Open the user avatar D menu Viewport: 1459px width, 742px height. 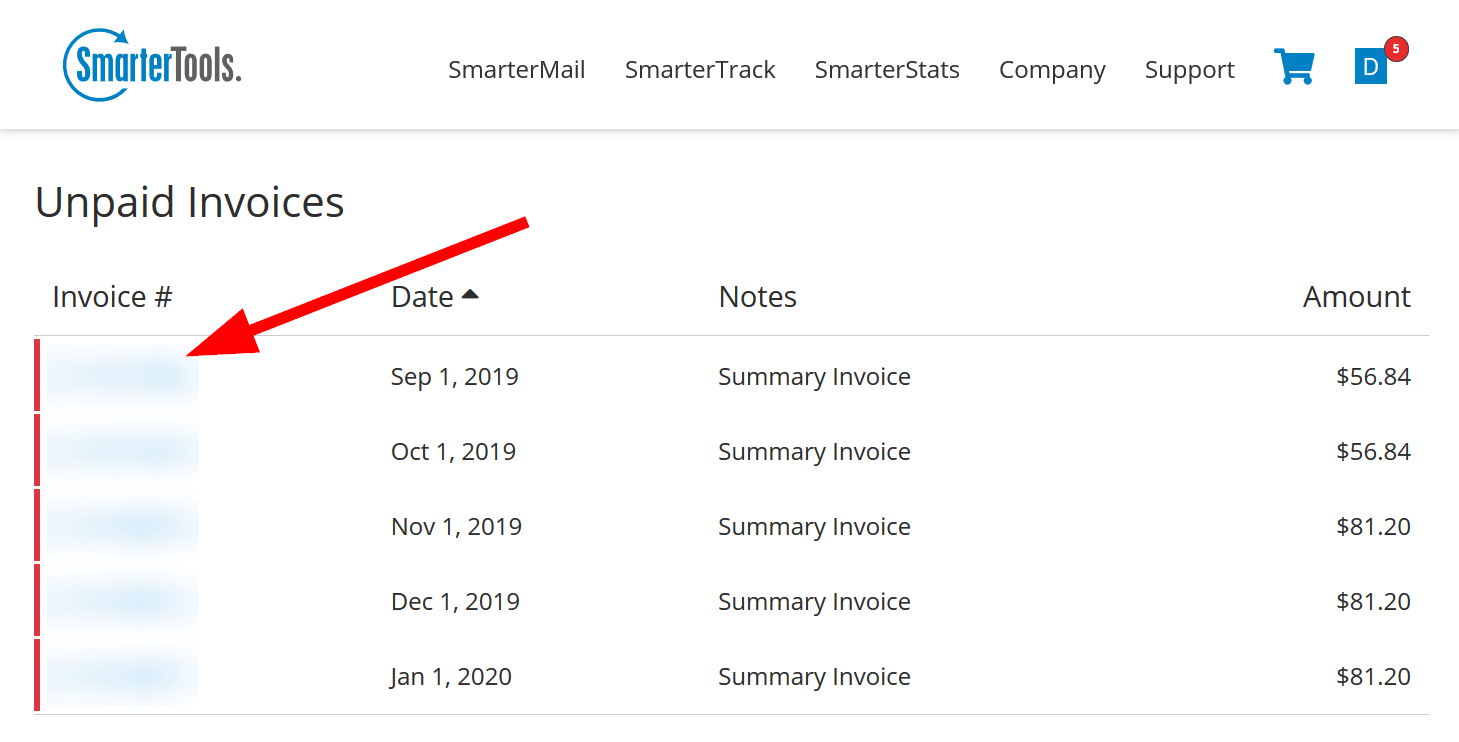[1371, 67]
